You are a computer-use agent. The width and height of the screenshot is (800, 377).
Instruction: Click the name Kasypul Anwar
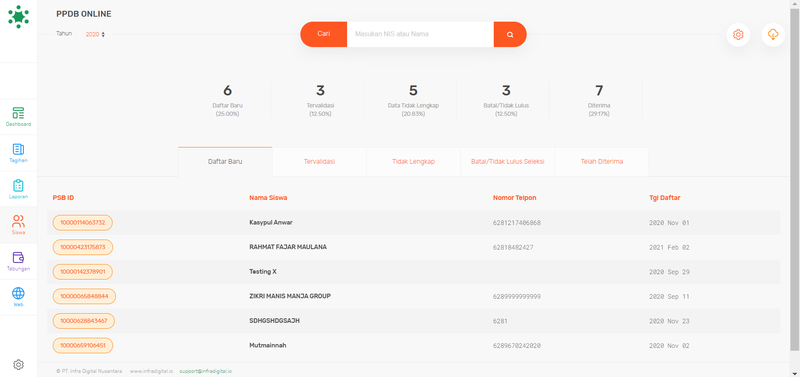(x=271, y=222)
